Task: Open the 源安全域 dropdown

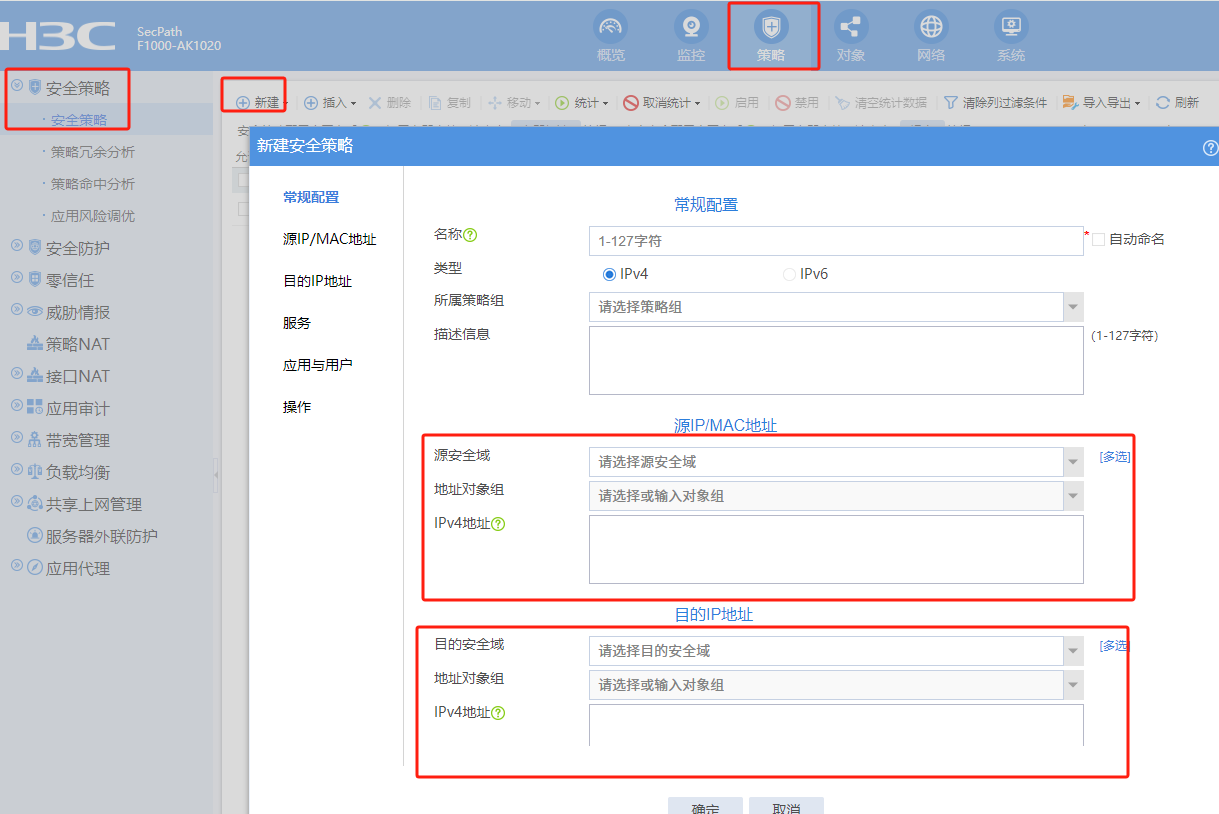Action: [x=1073, y=462]
